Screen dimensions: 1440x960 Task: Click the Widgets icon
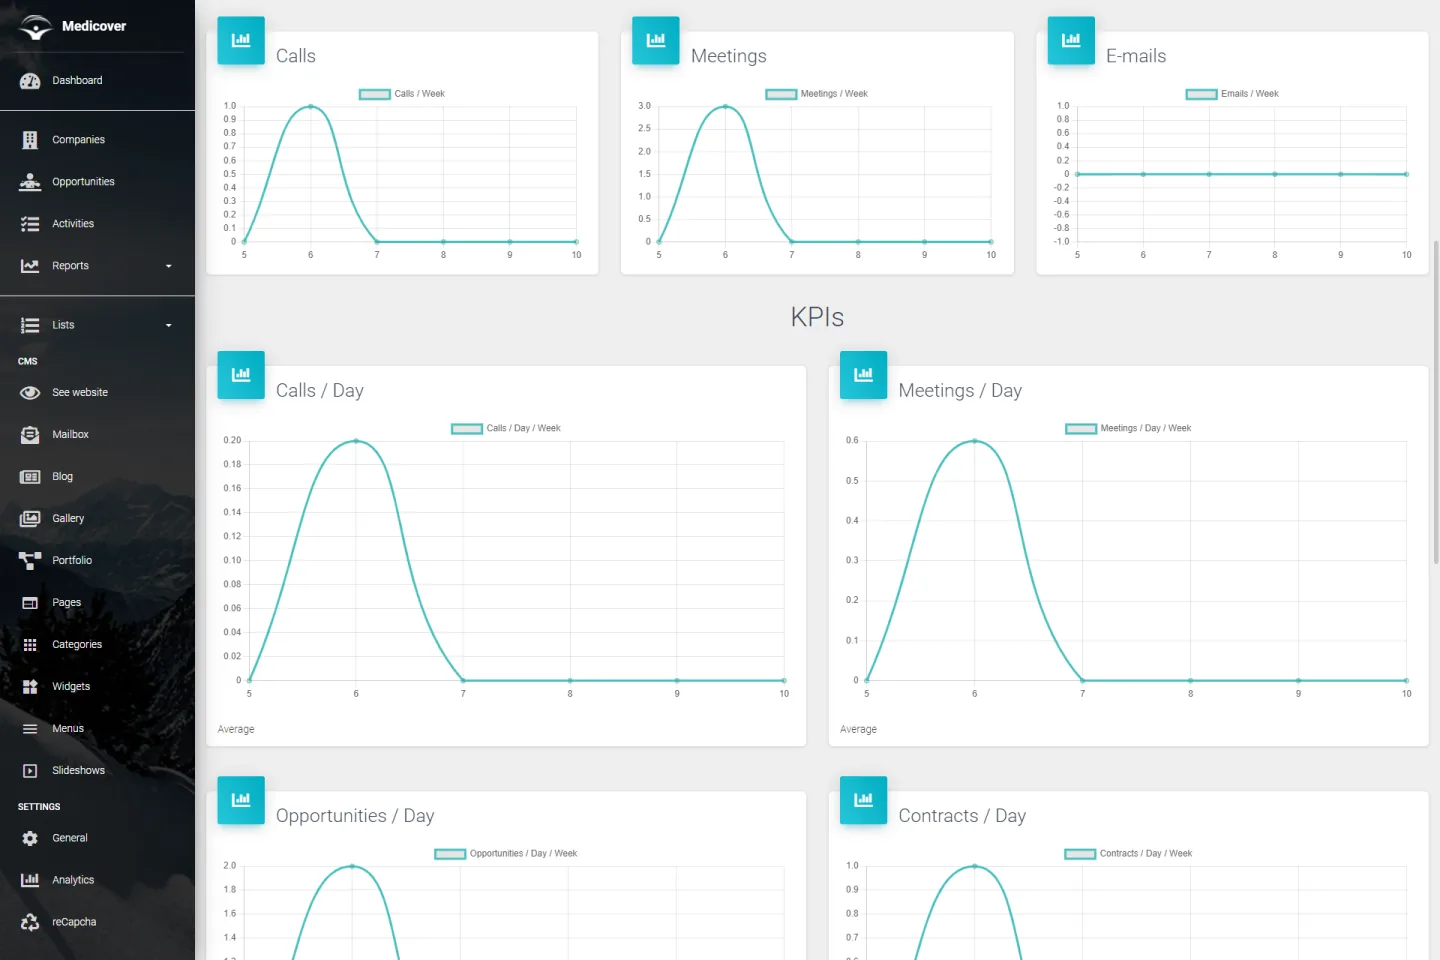tap(30, 687)
